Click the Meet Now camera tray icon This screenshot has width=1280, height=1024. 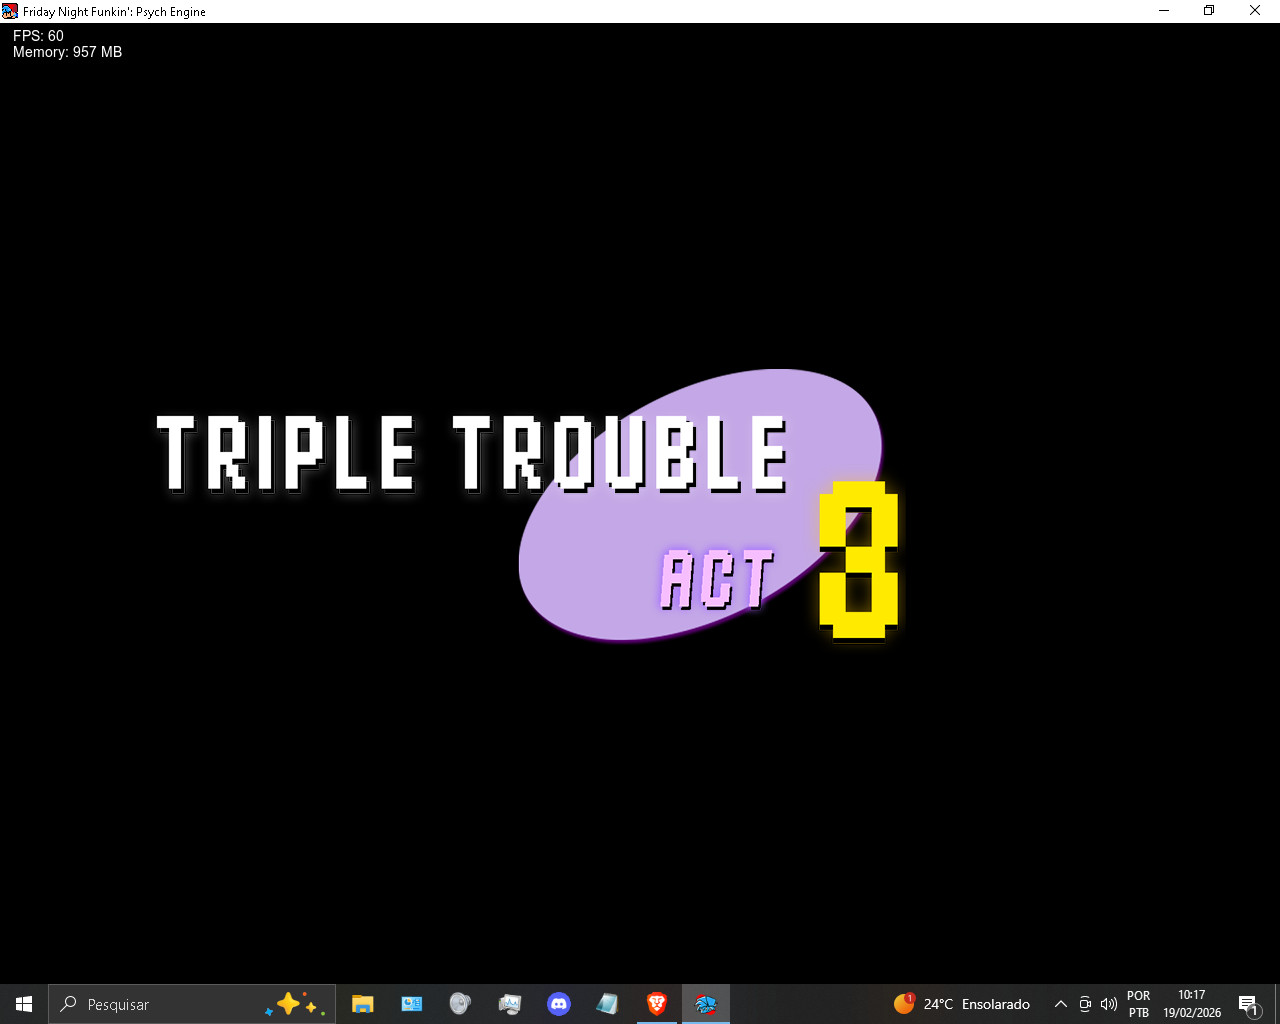pos(1085,1004)
